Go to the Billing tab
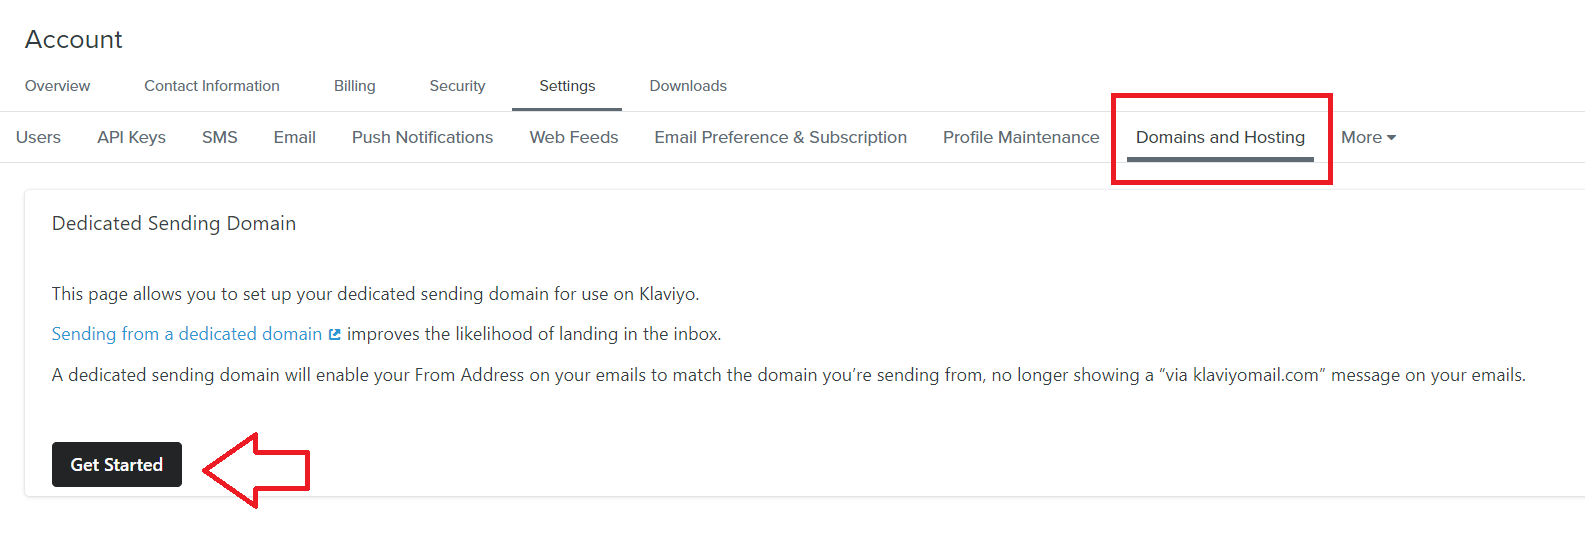 pyautogui.click(x=355, y=86)
